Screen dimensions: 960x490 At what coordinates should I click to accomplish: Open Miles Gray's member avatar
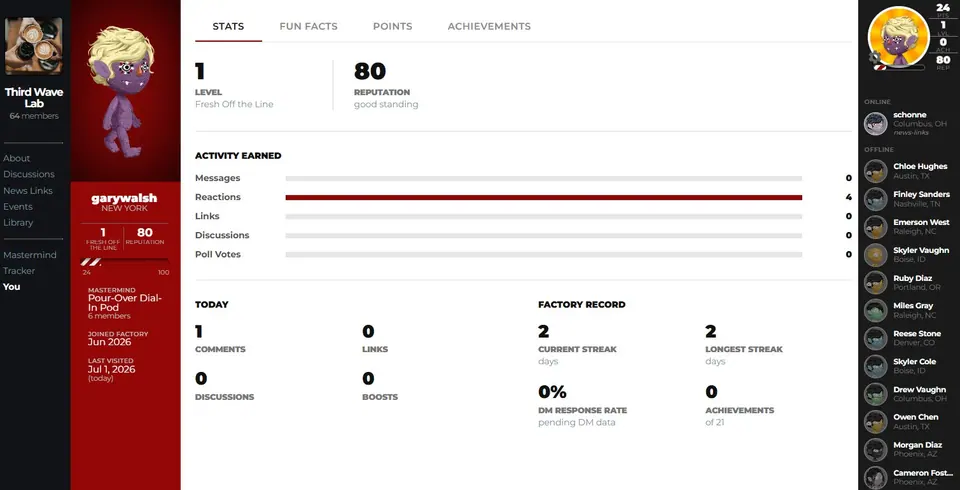point(876,311)
